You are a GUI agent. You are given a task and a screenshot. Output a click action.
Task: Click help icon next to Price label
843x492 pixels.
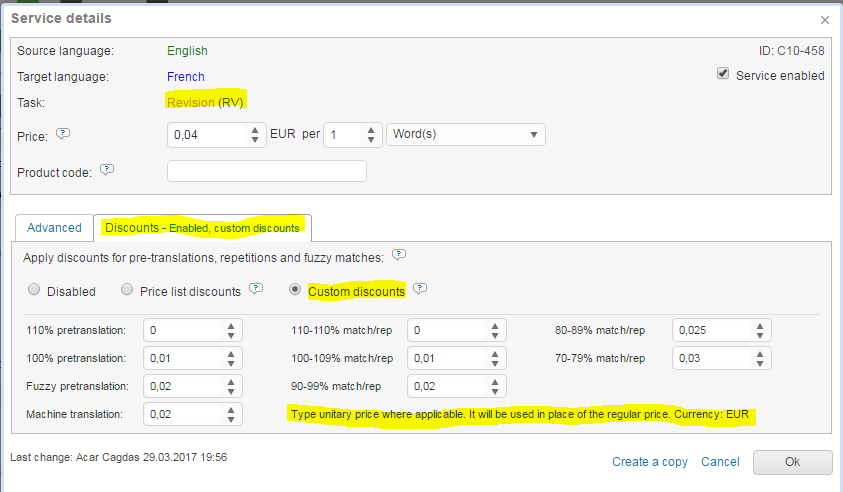coord(63,134)
